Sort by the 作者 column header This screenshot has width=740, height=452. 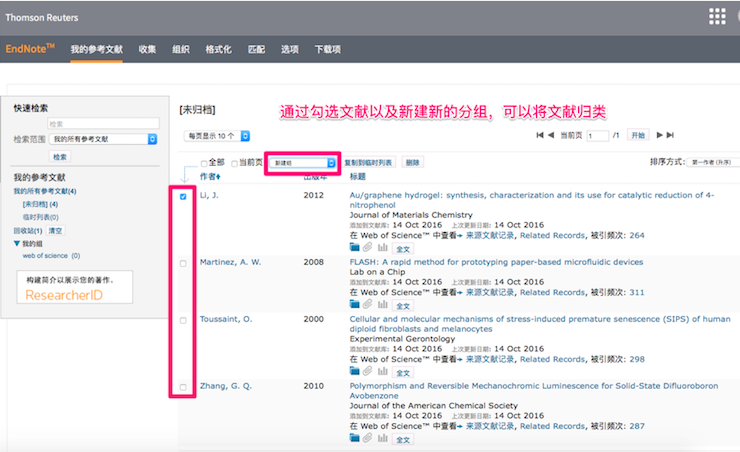click(210, 176)
